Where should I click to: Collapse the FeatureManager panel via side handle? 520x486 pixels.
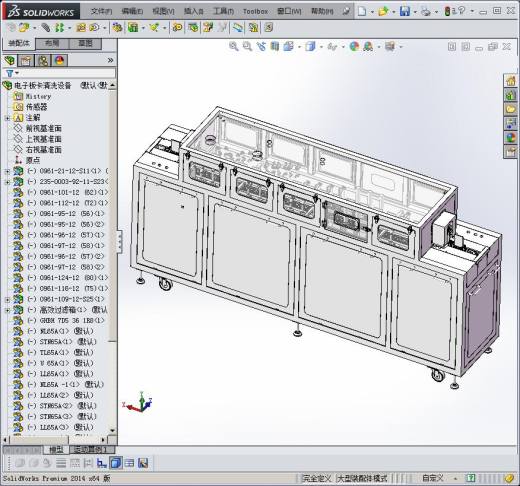pyautogui.click(x=120, y=241)
